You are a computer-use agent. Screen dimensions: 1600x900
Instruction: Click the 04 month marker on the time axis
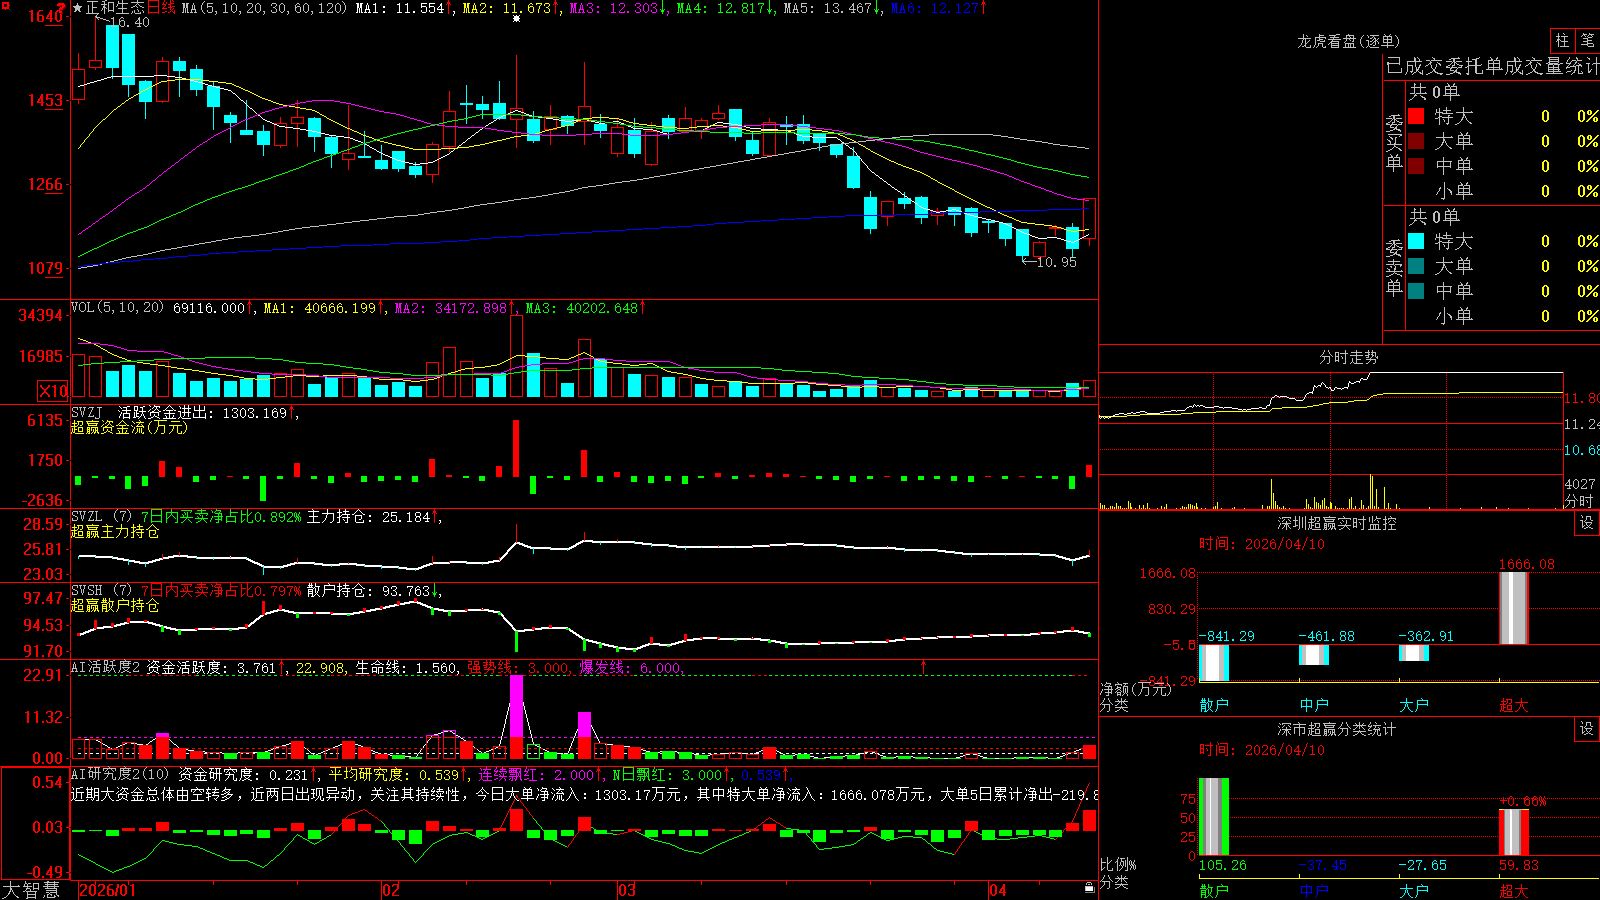(997, 890)
